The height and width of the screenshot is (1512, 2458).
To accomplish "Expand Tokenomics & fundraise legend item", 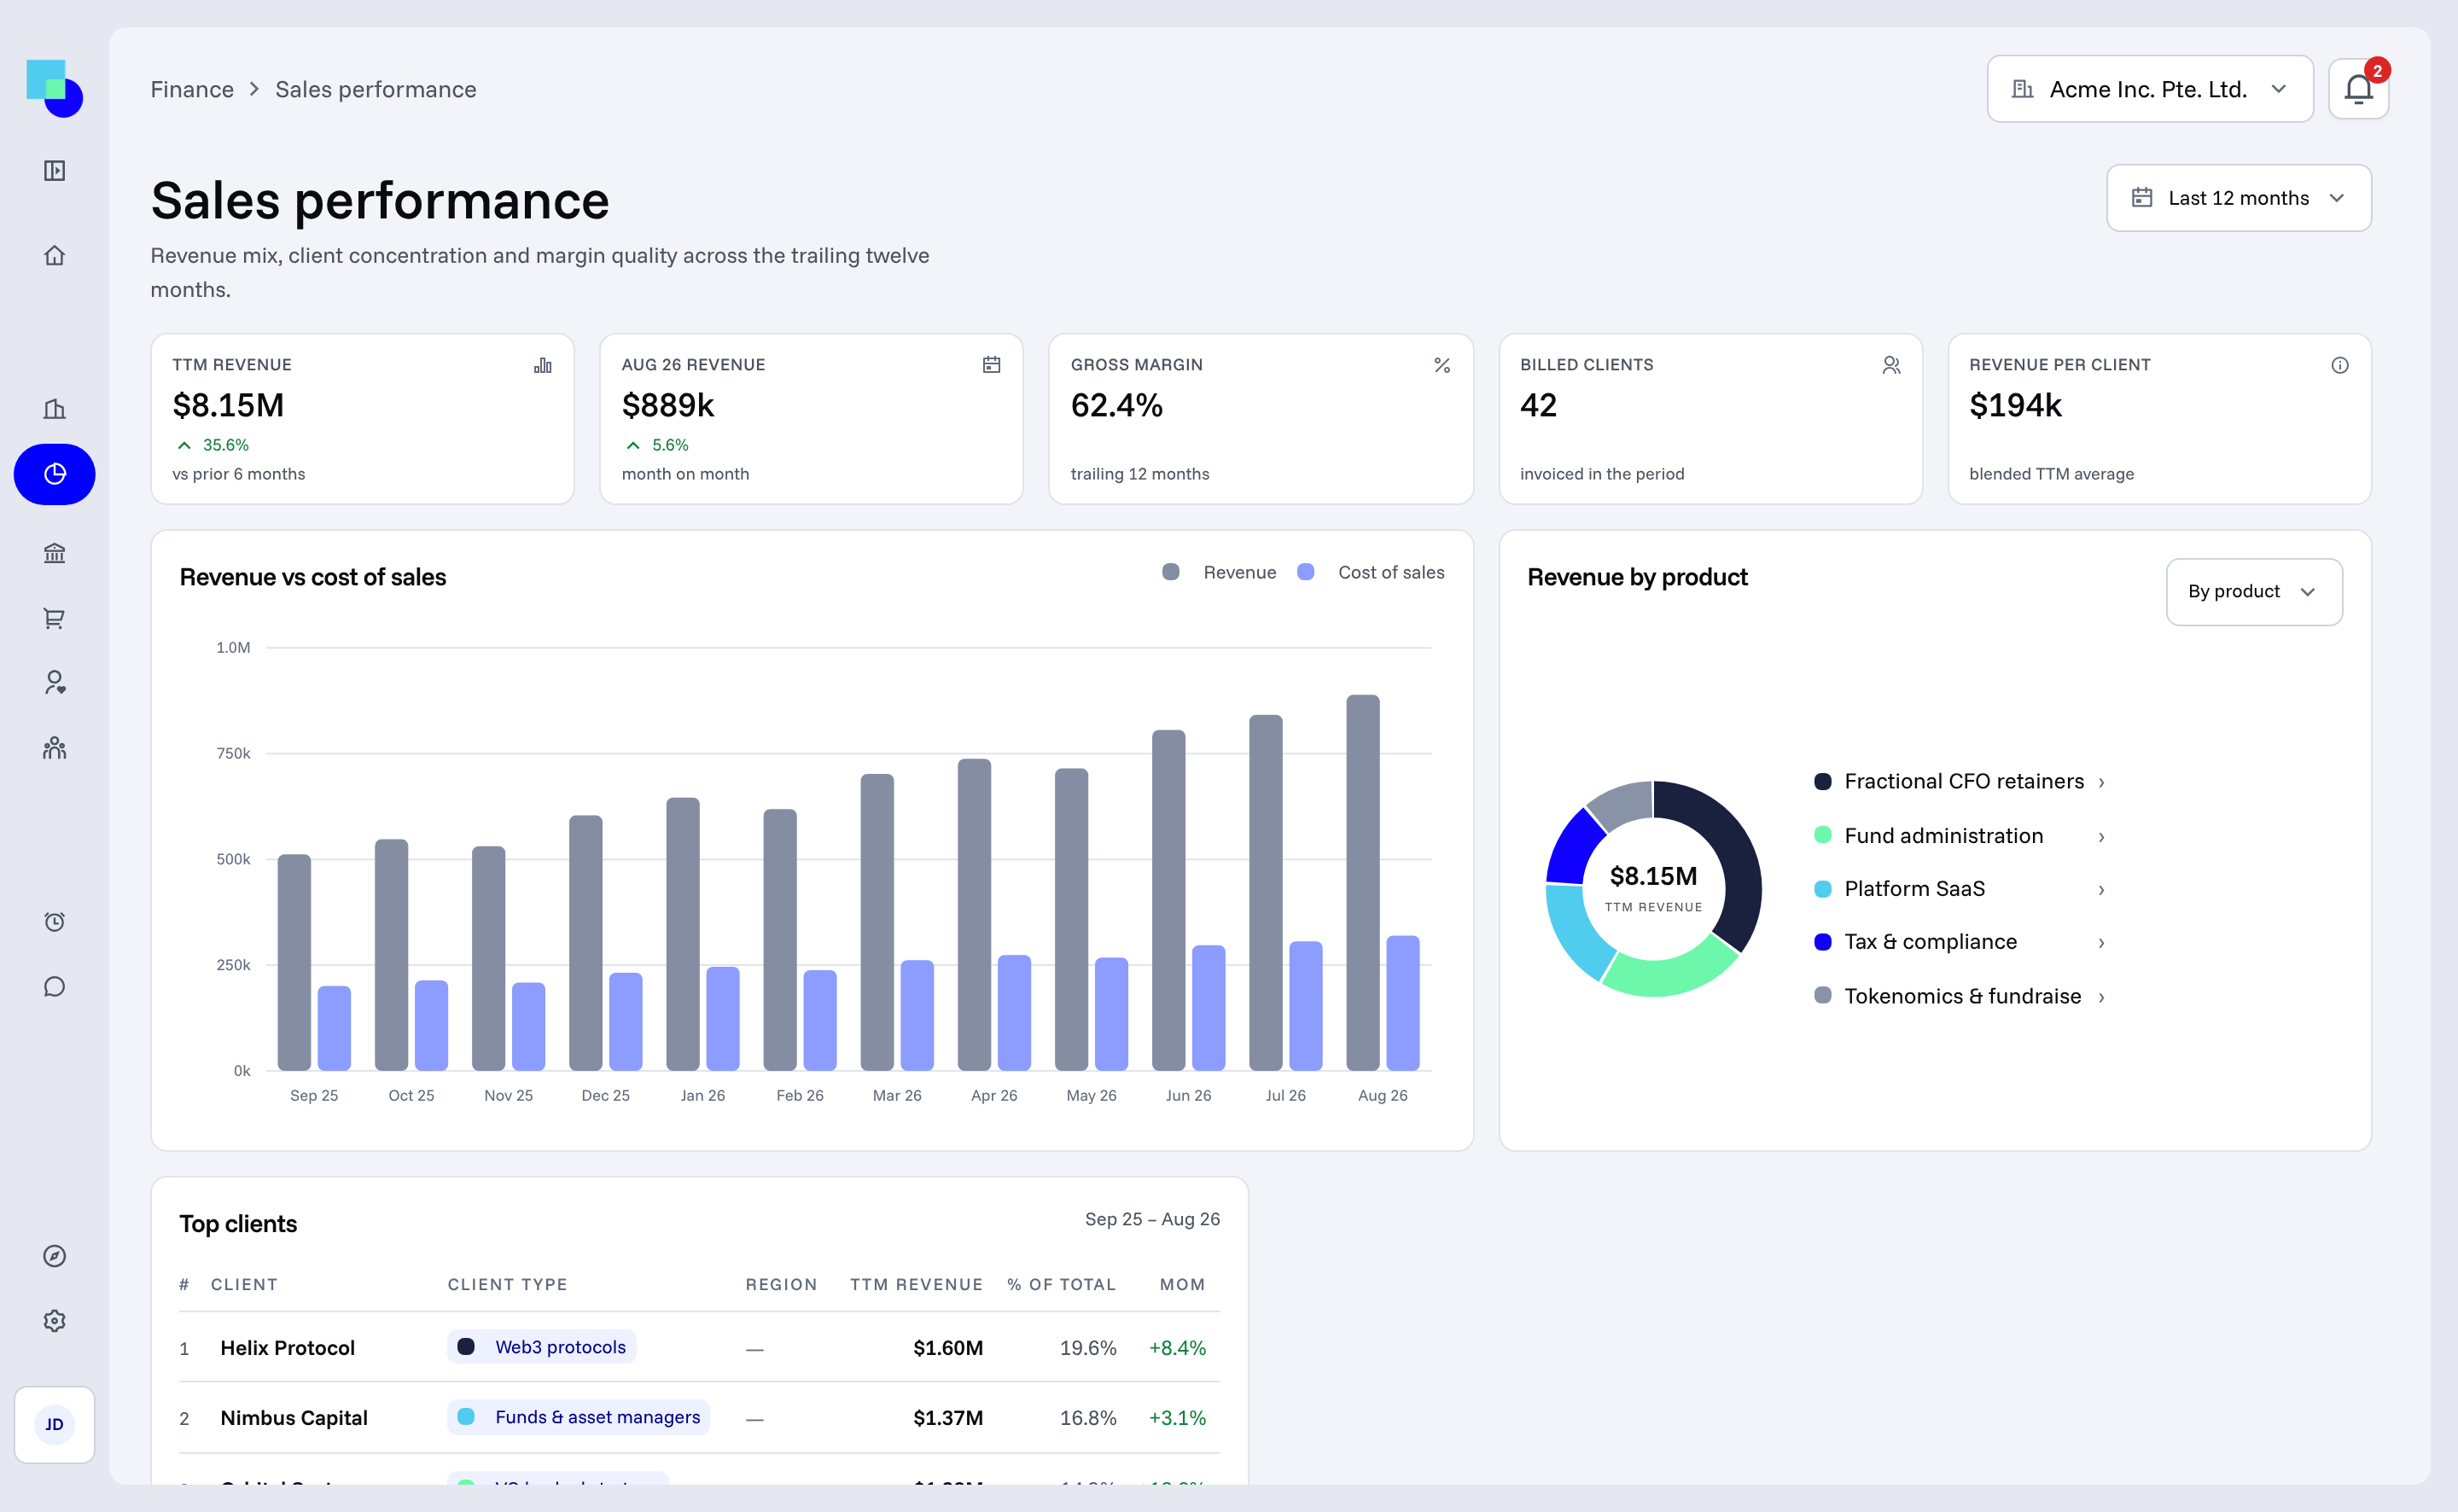I will click(x=1960, y=996).
